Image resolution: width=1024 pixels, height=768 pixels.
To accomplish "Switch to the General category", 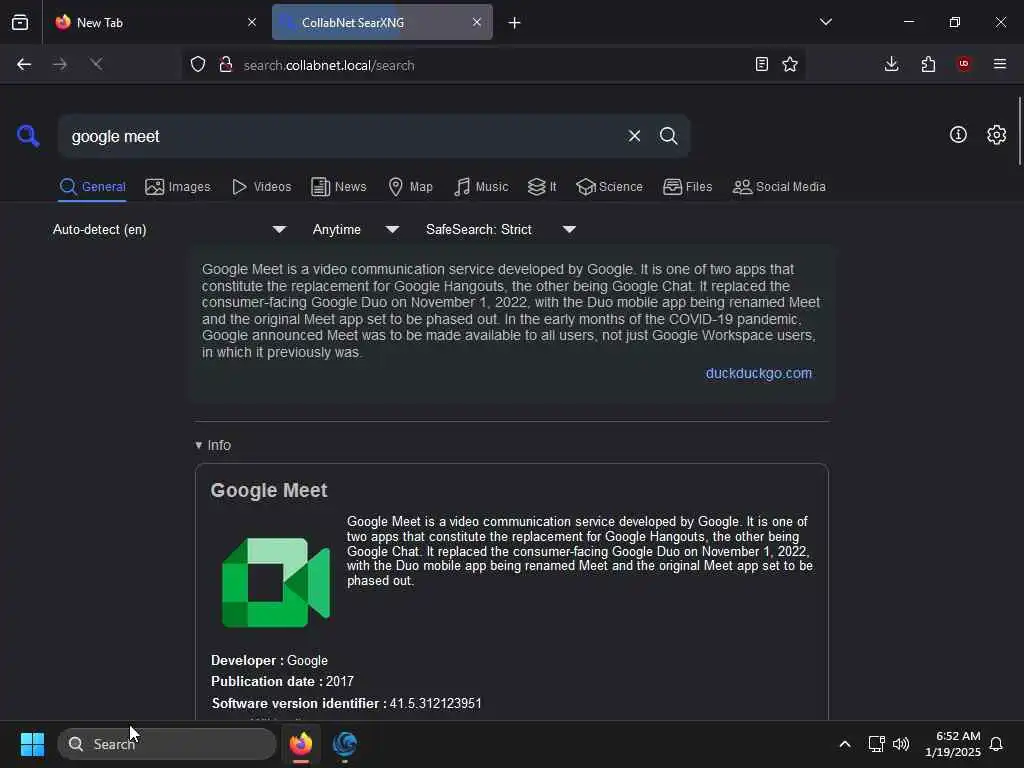I will coord(92,187).
